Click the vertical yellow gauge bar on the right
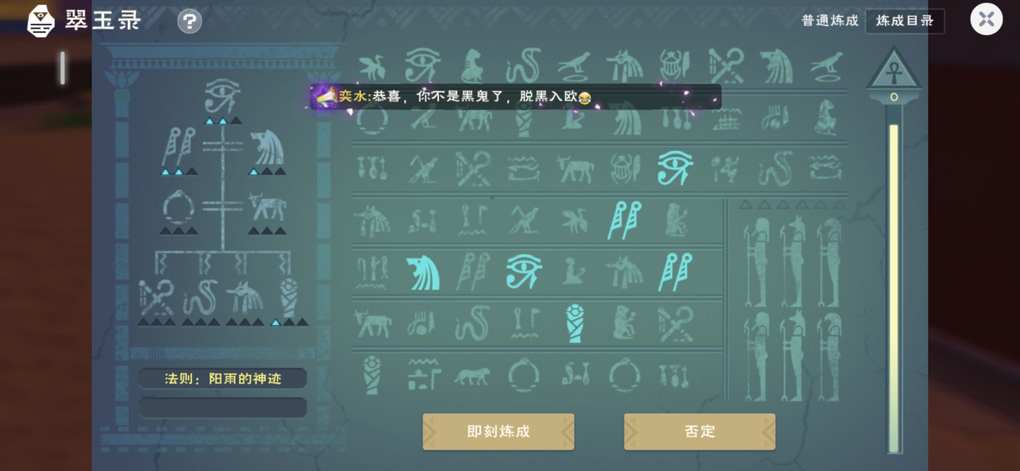The height and width of the screenshot is (471, 1020). tap(894, 287)
